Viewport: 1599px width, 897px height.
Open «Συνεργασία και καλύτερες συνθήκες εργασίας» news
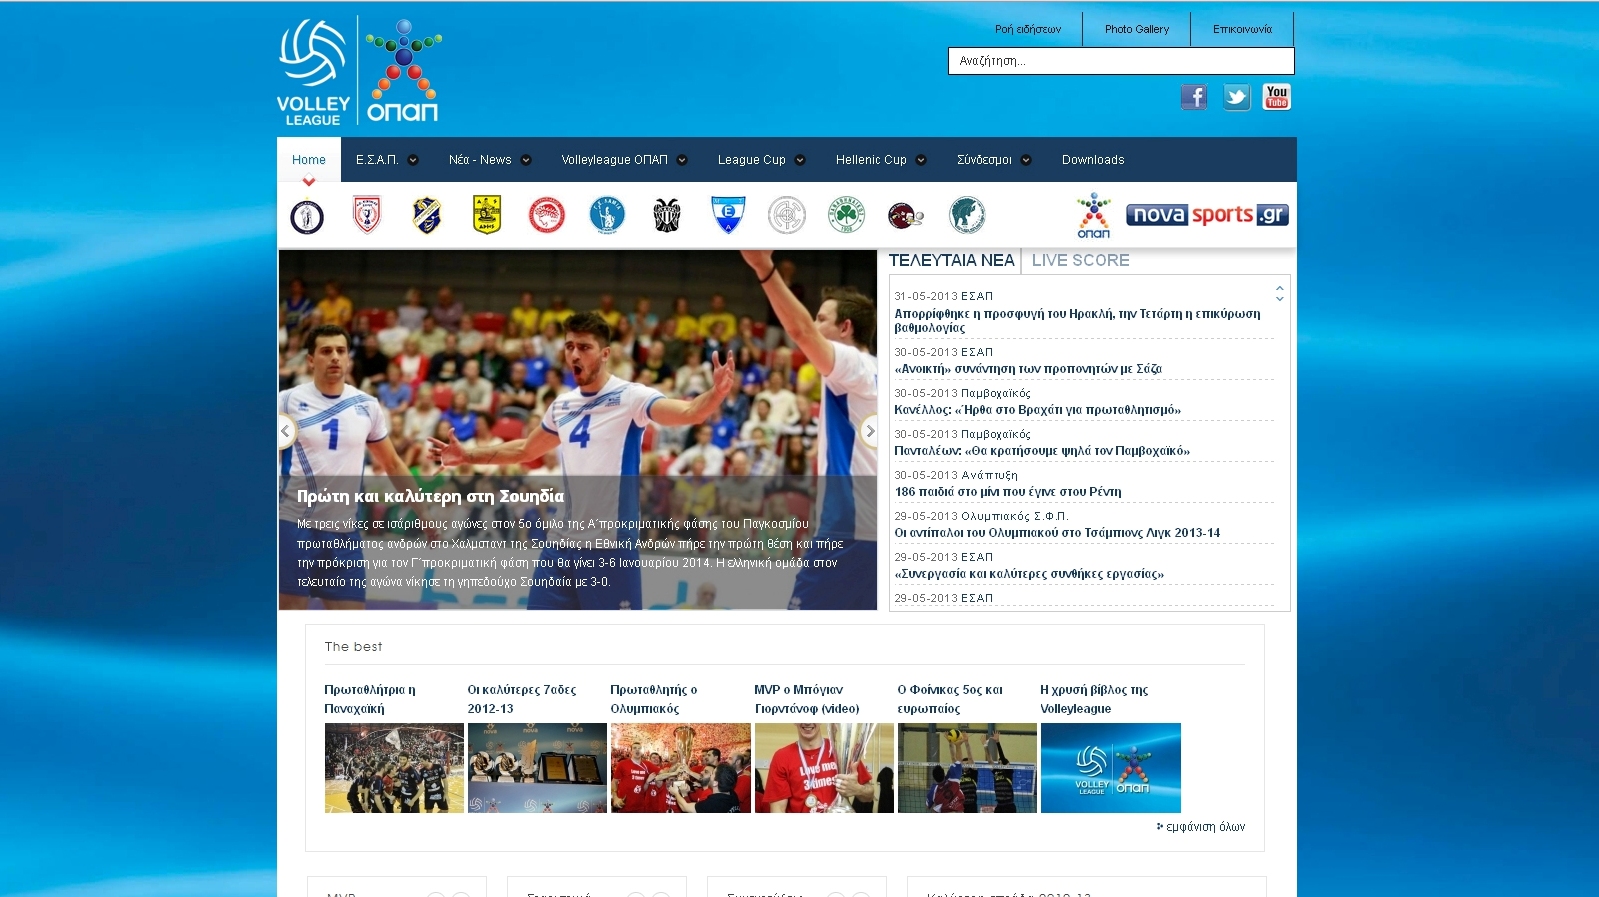point(1029,574)
